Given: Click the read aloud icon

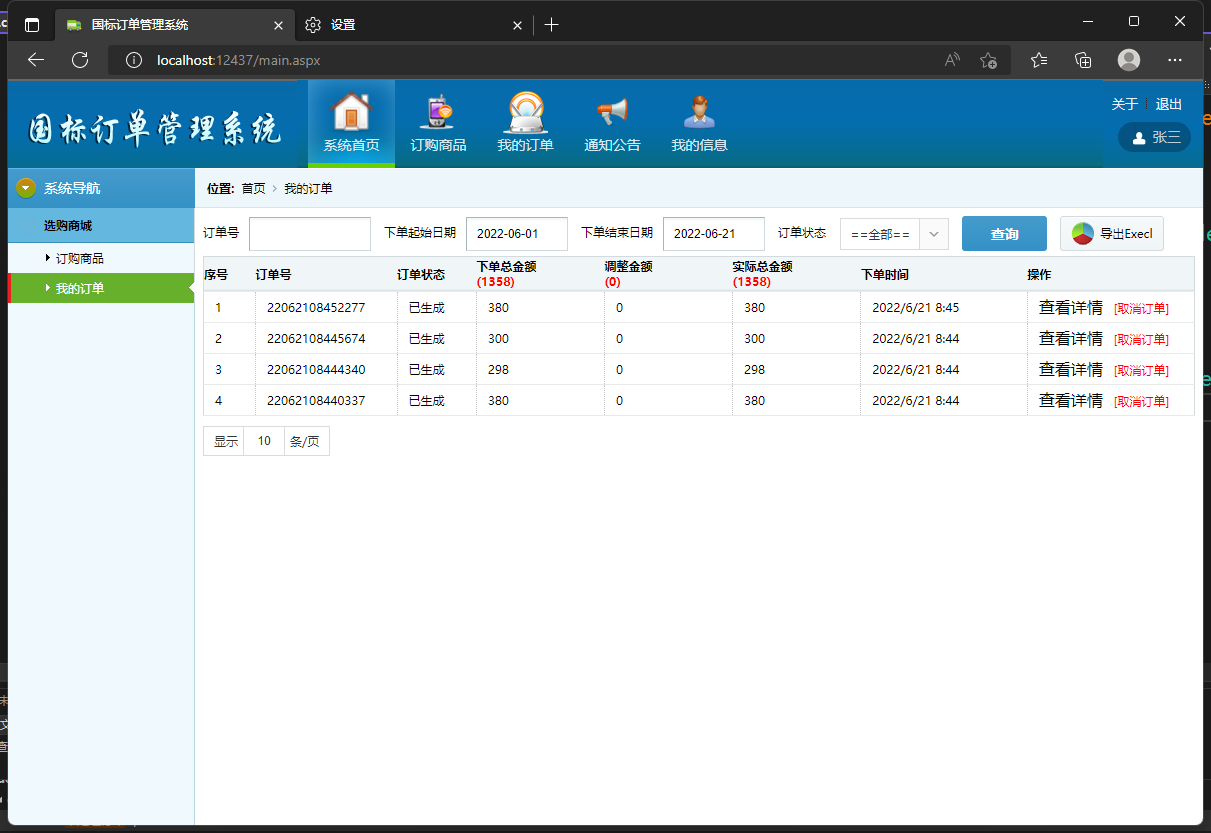Looking at the screenshot, I should click(x=952, y=60).
